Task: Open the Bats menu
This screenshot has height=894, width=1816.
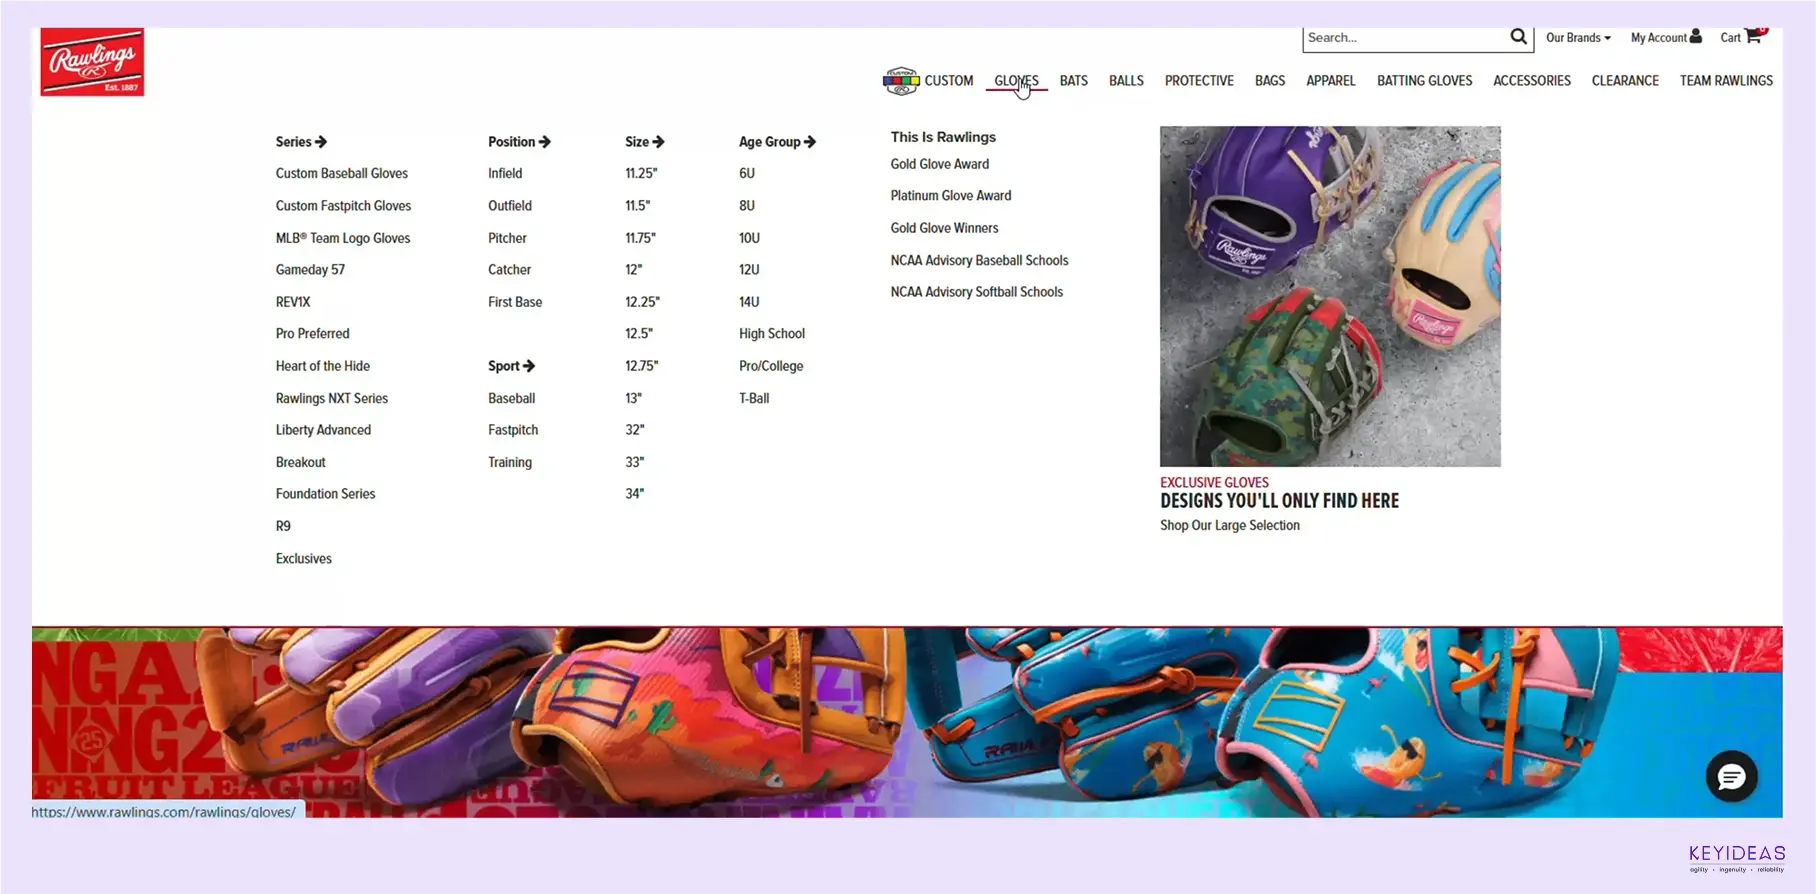Action: point(1073,81)
